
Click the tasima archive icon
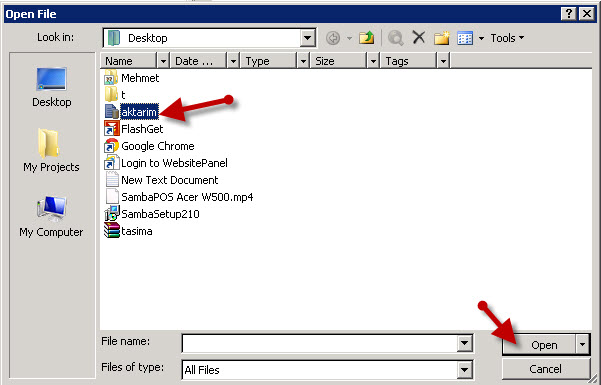112,230
